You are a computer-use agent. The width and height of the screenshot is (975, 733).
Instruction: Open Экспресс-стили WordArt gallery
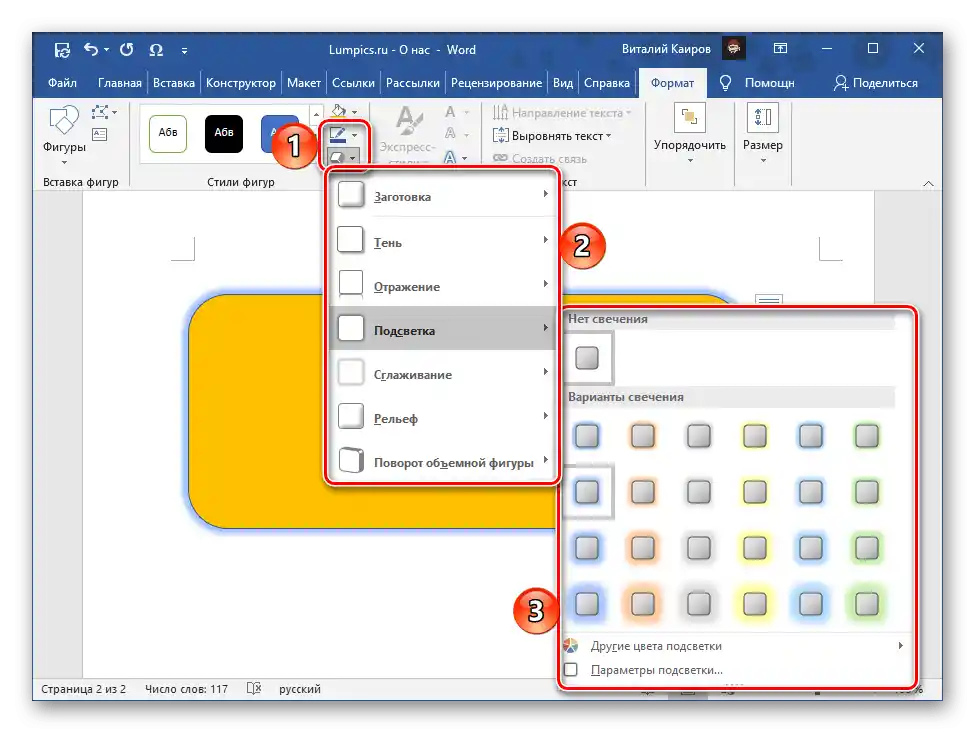pos(408,134)
